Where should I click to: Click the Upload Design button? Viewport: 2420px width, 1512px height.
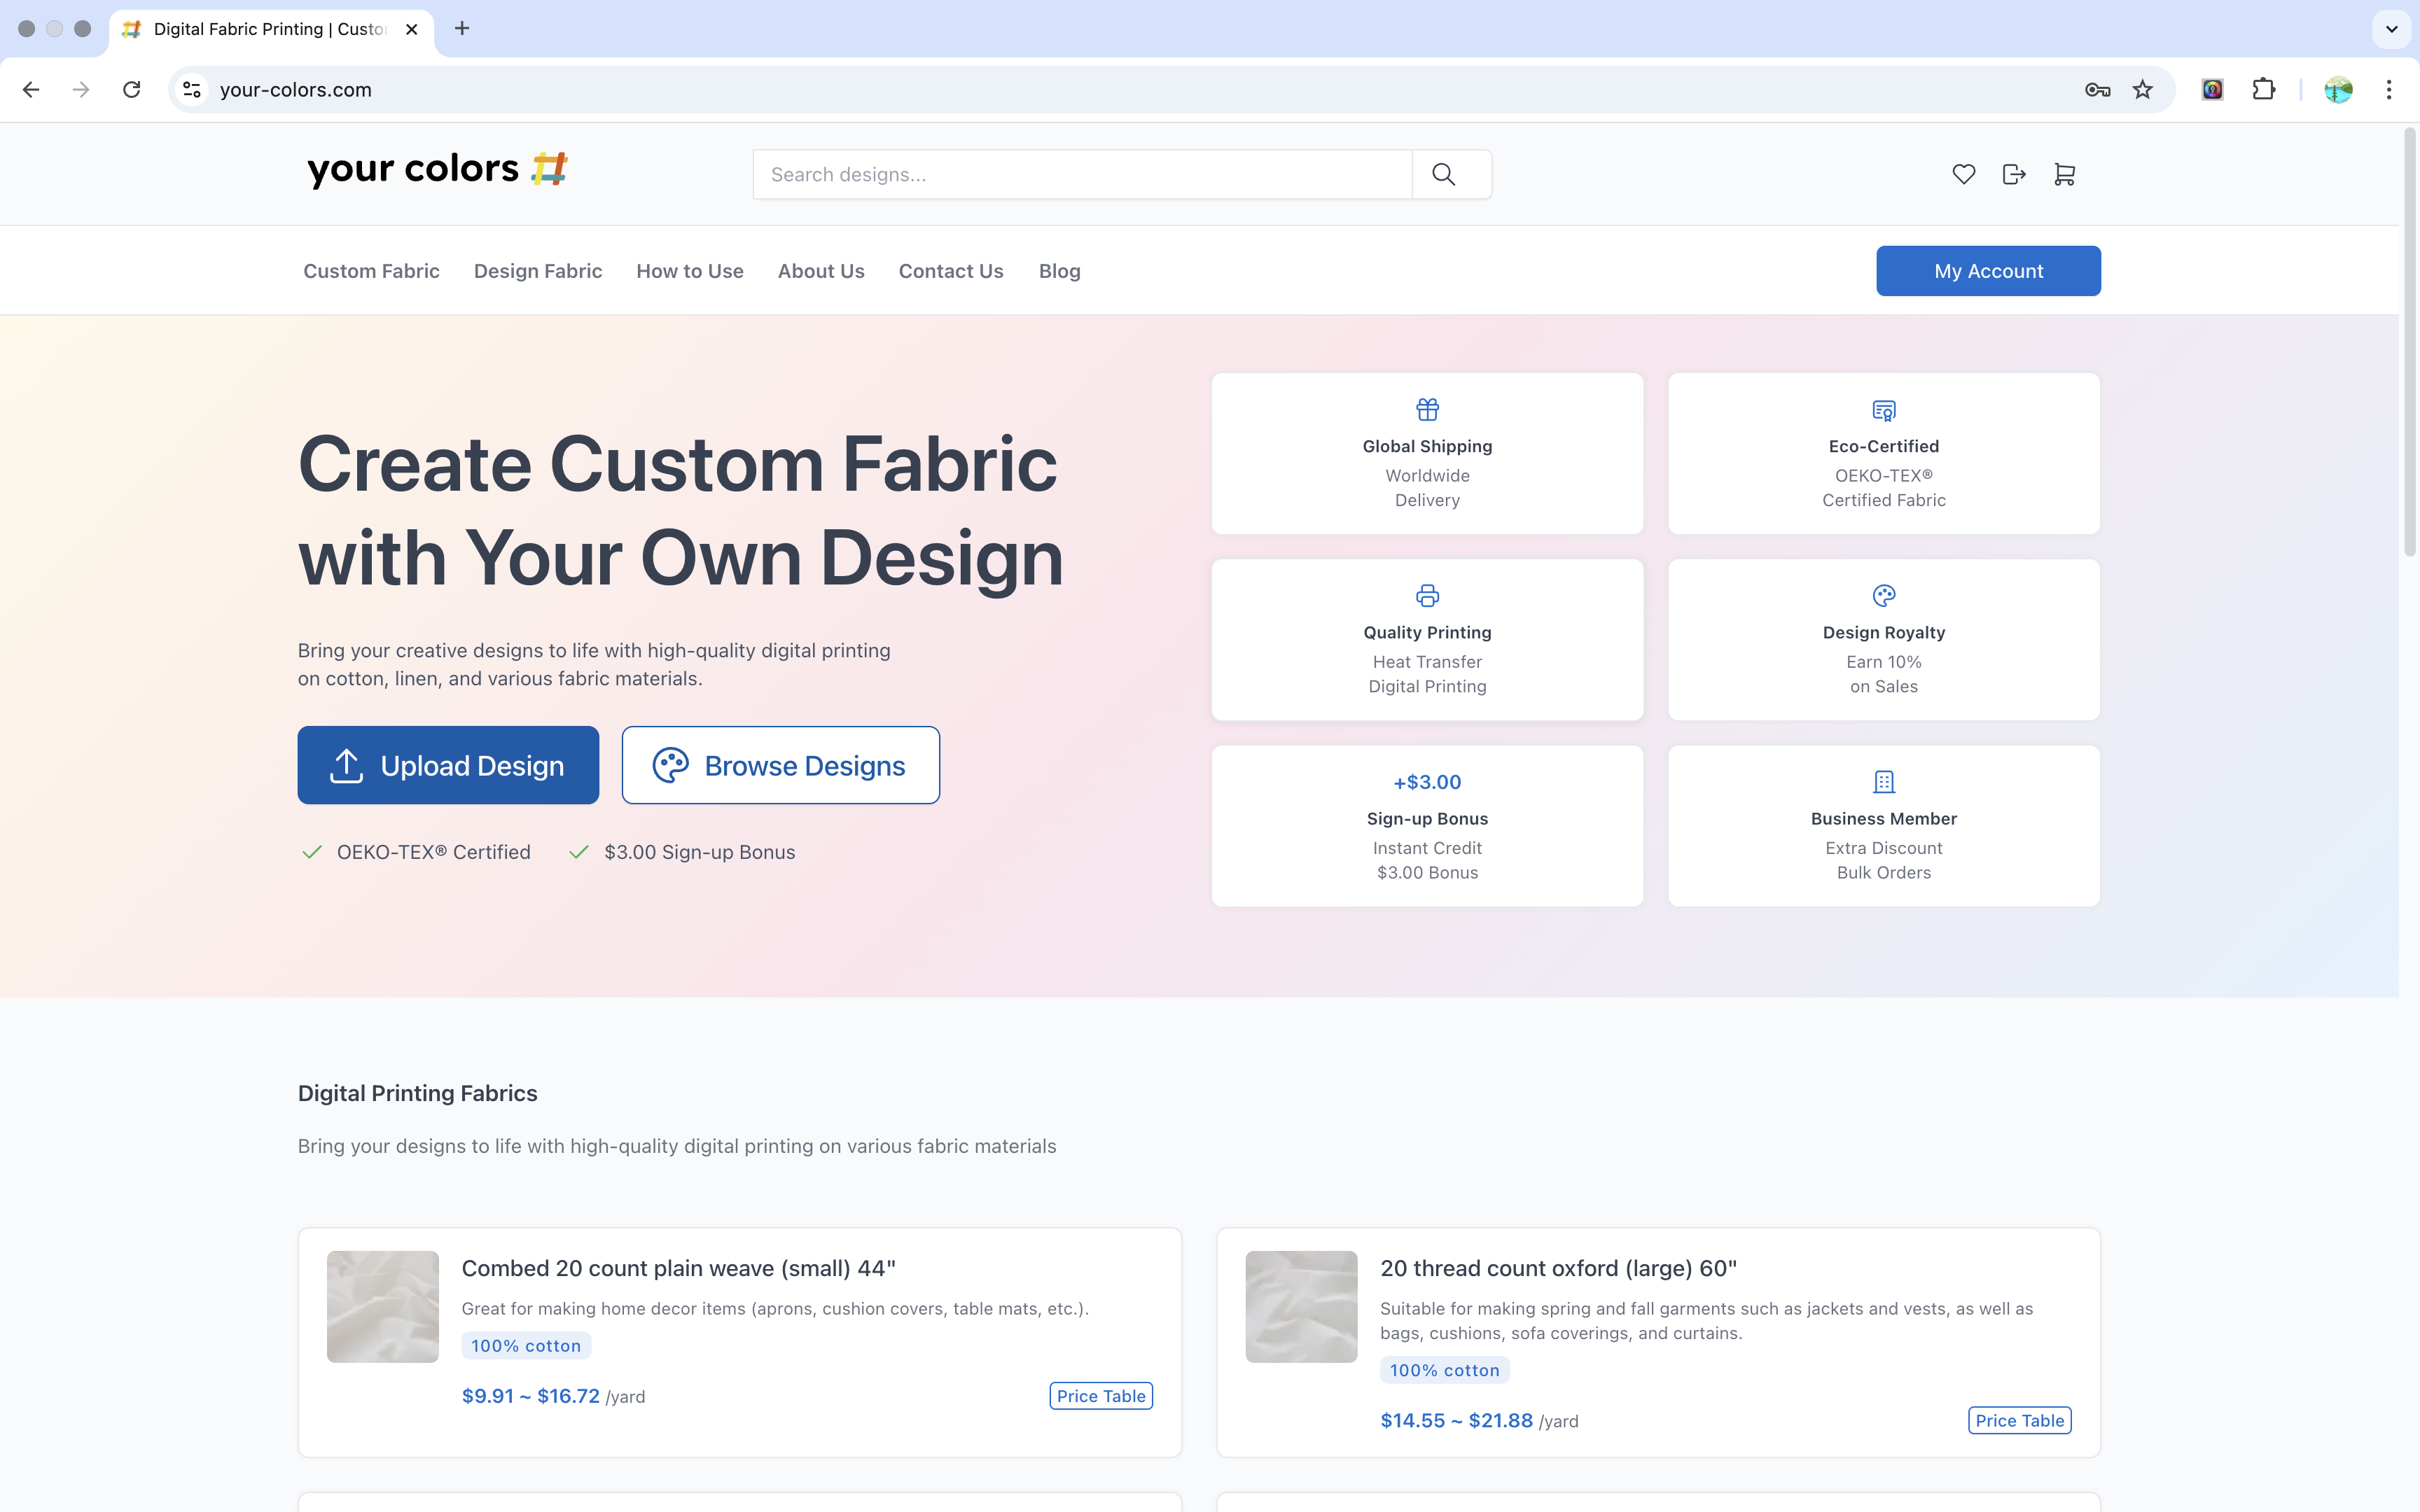tap(448, 765)
